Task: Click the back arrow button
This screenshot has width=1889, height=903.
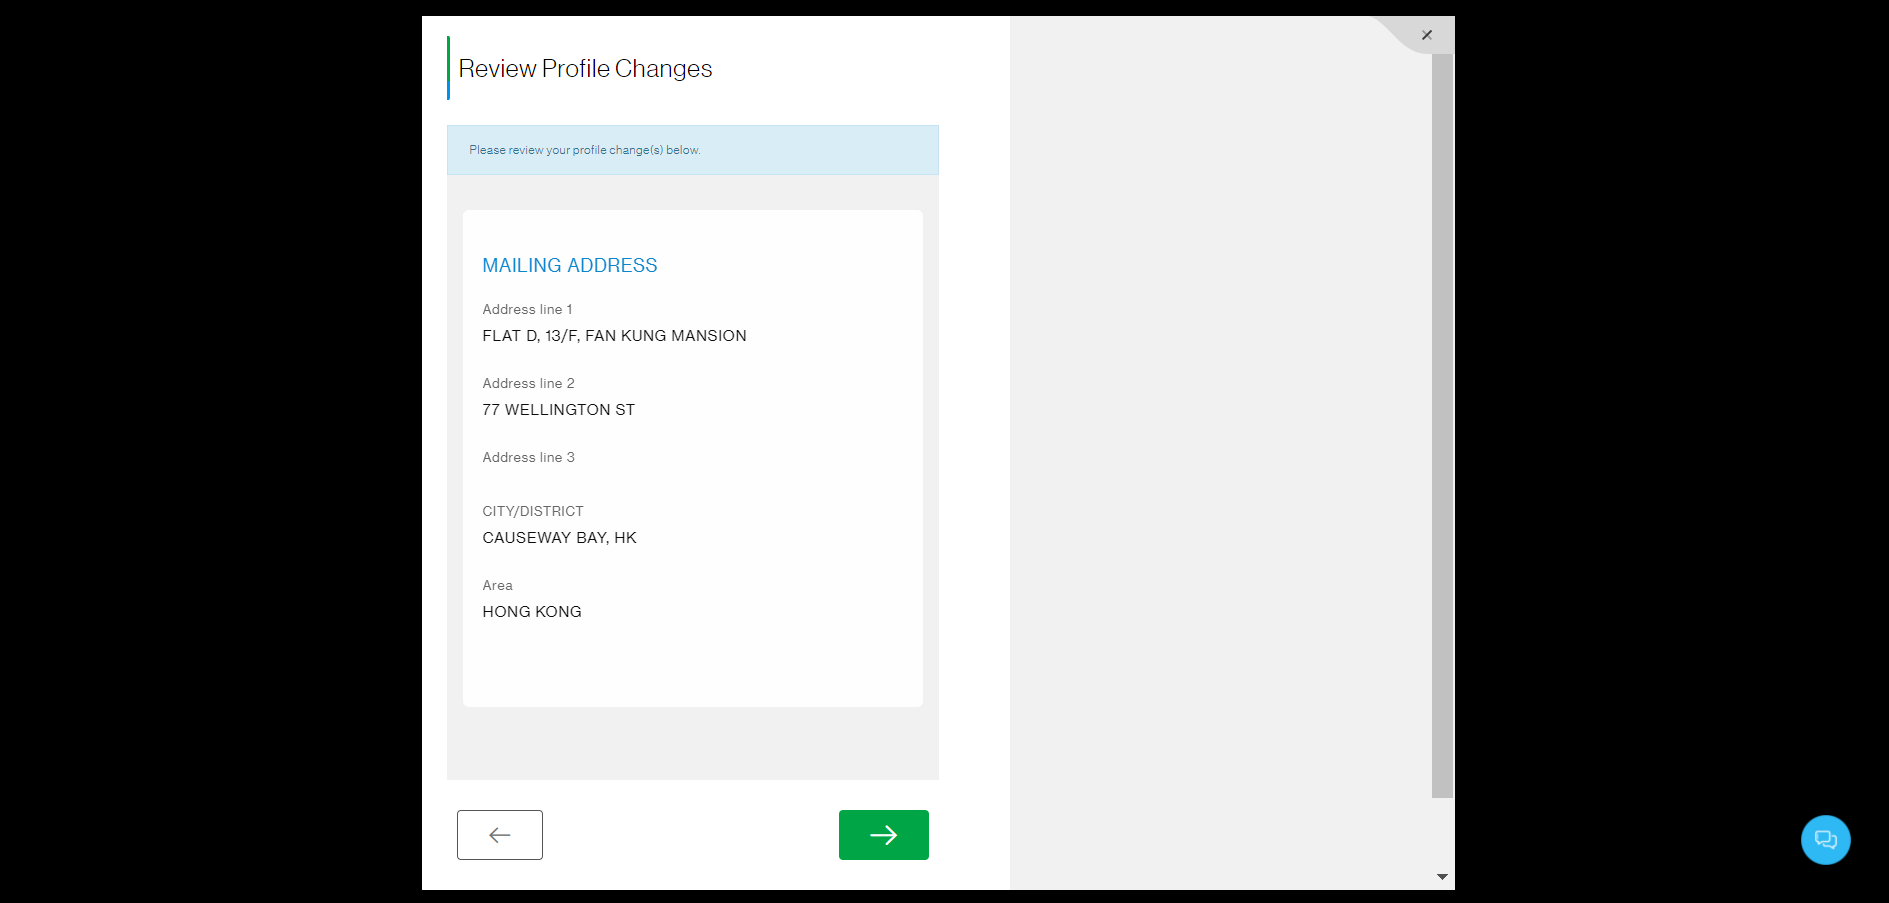Action: tap(500, 835)
